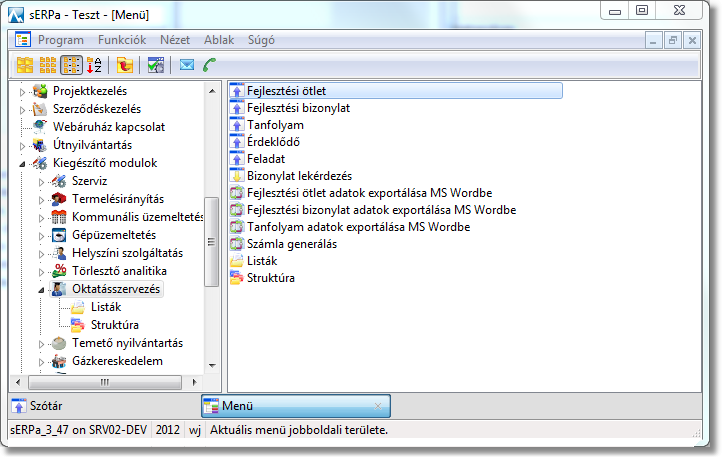Click the tree scroll up arrow
The image size is (722, 459).
click(x=212, y=91)
